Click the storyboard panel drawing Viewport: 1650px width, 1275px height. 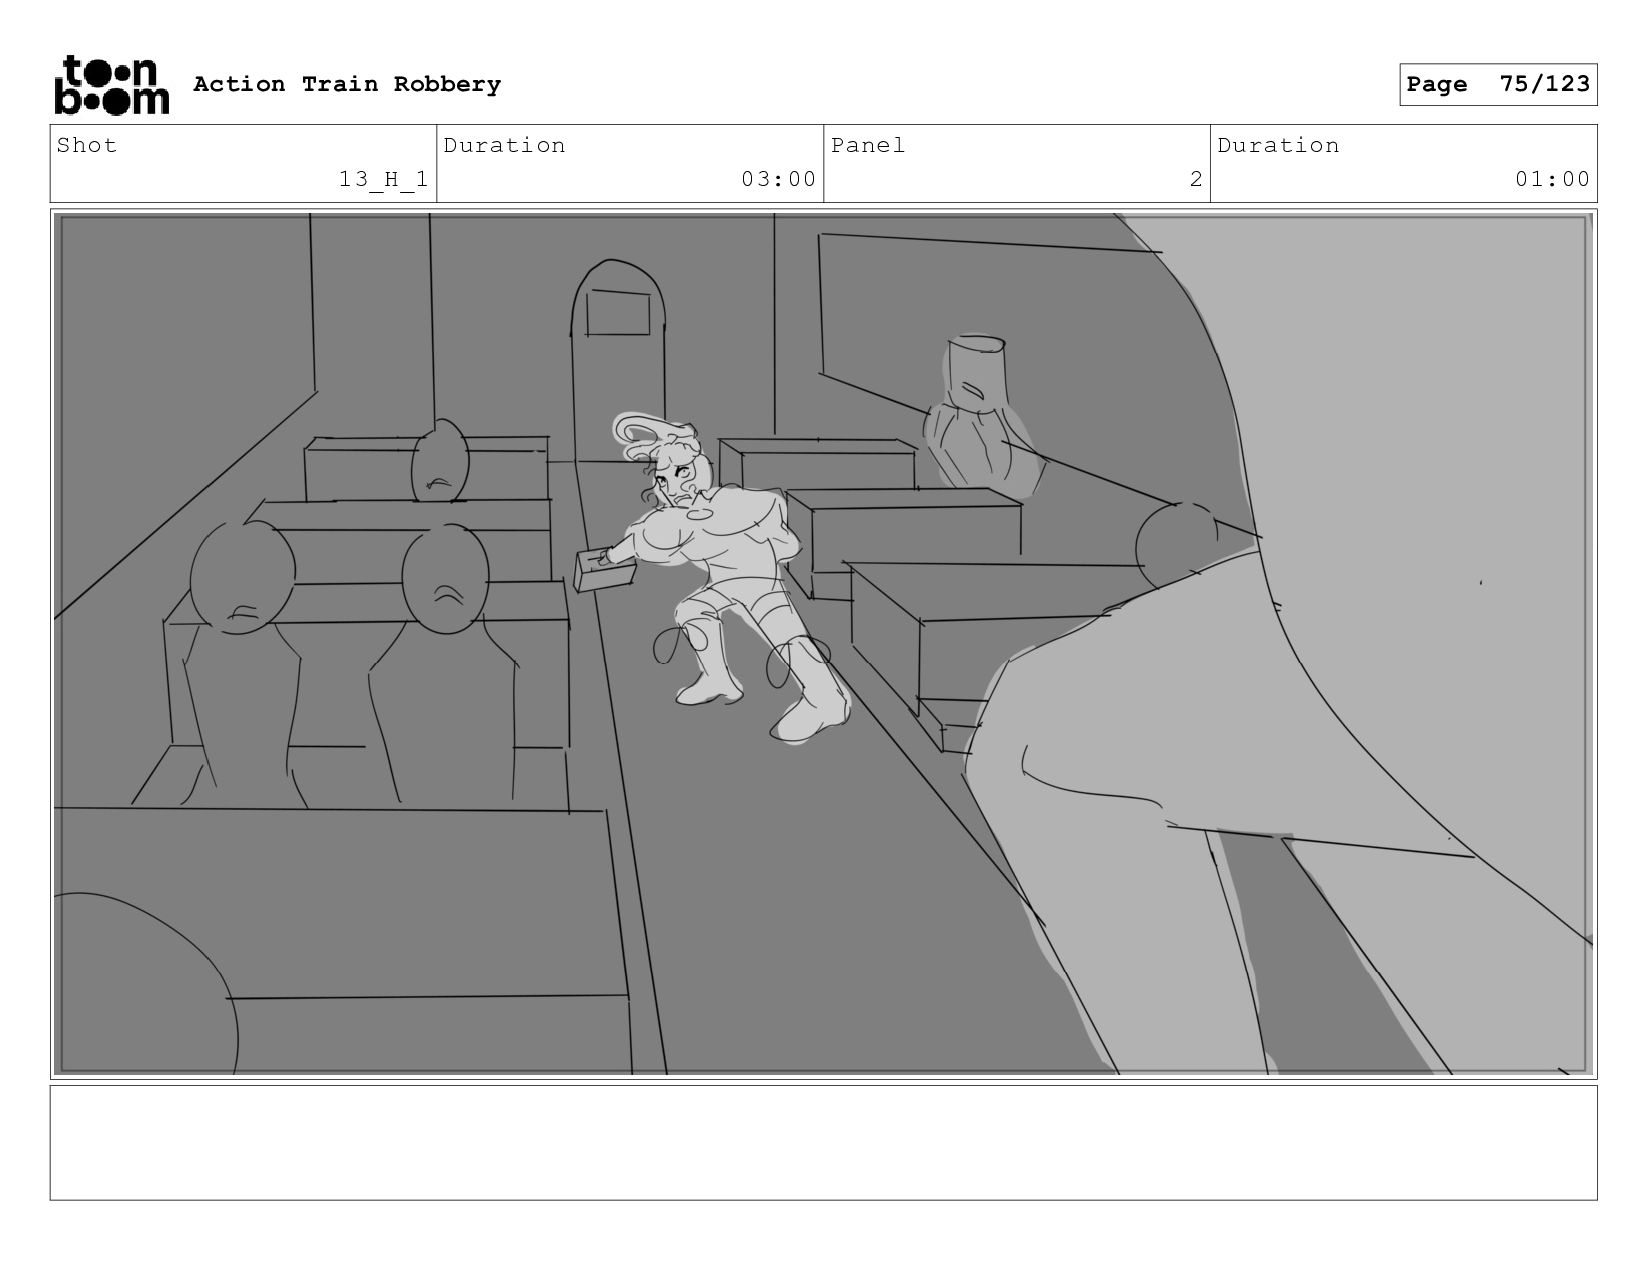coord(823,644)
